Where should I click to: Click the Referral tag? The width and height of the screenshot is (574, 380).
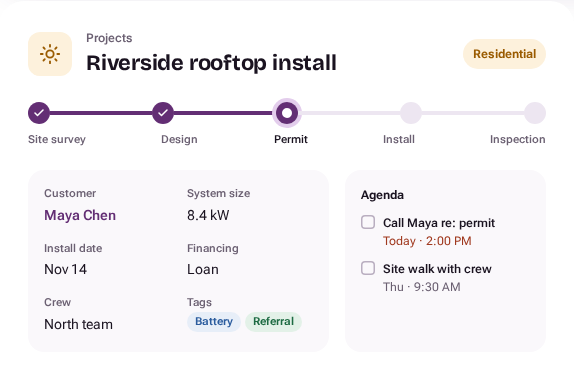click(273, 321)
